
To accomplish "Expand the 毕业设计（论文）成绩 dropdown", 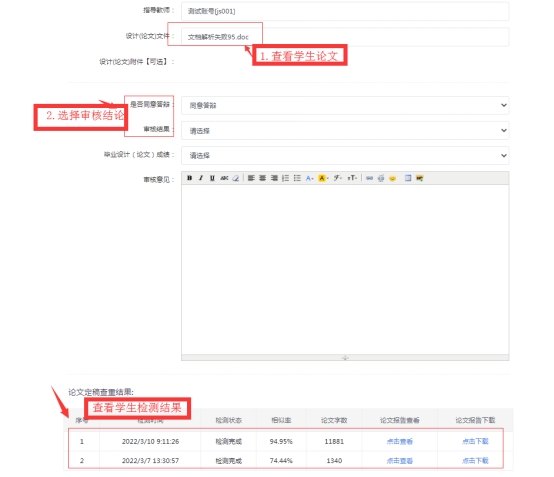I will click(345, 155).
